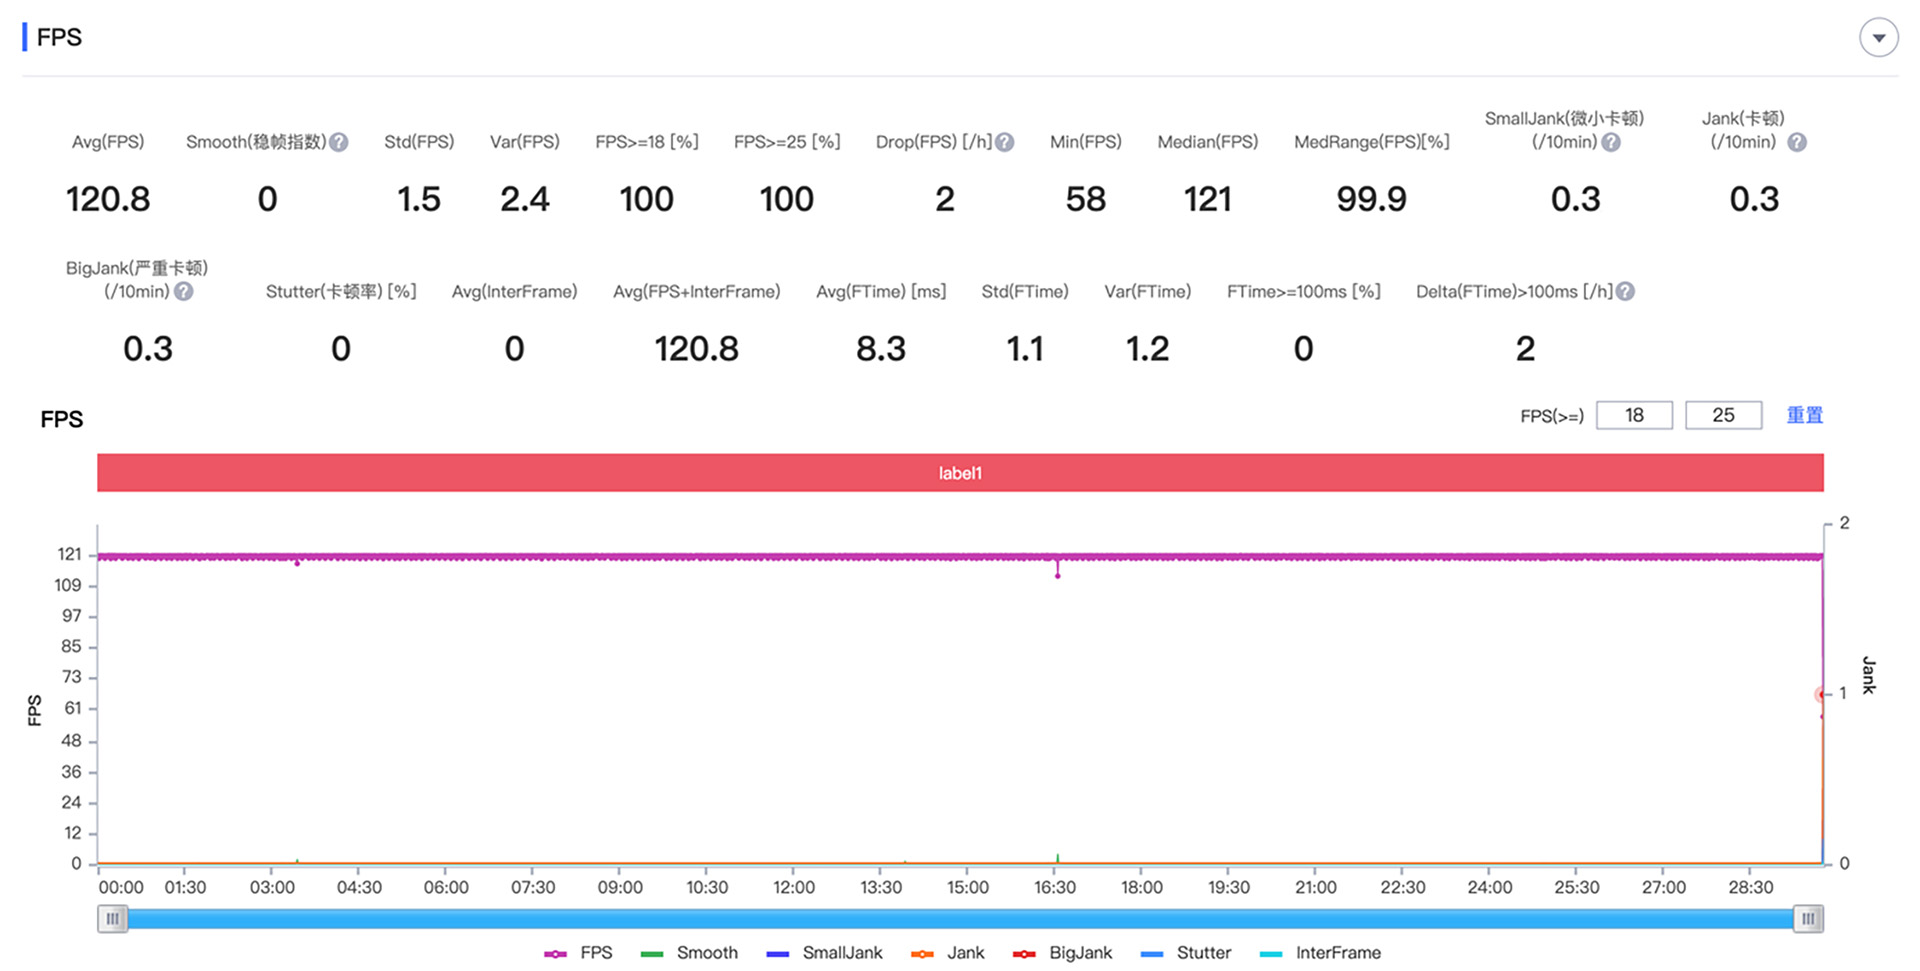The width and height of the screenshot is (1920, 971).
Task: Collapse the FPS section with the arrow button
Action: coord(1878,38)
